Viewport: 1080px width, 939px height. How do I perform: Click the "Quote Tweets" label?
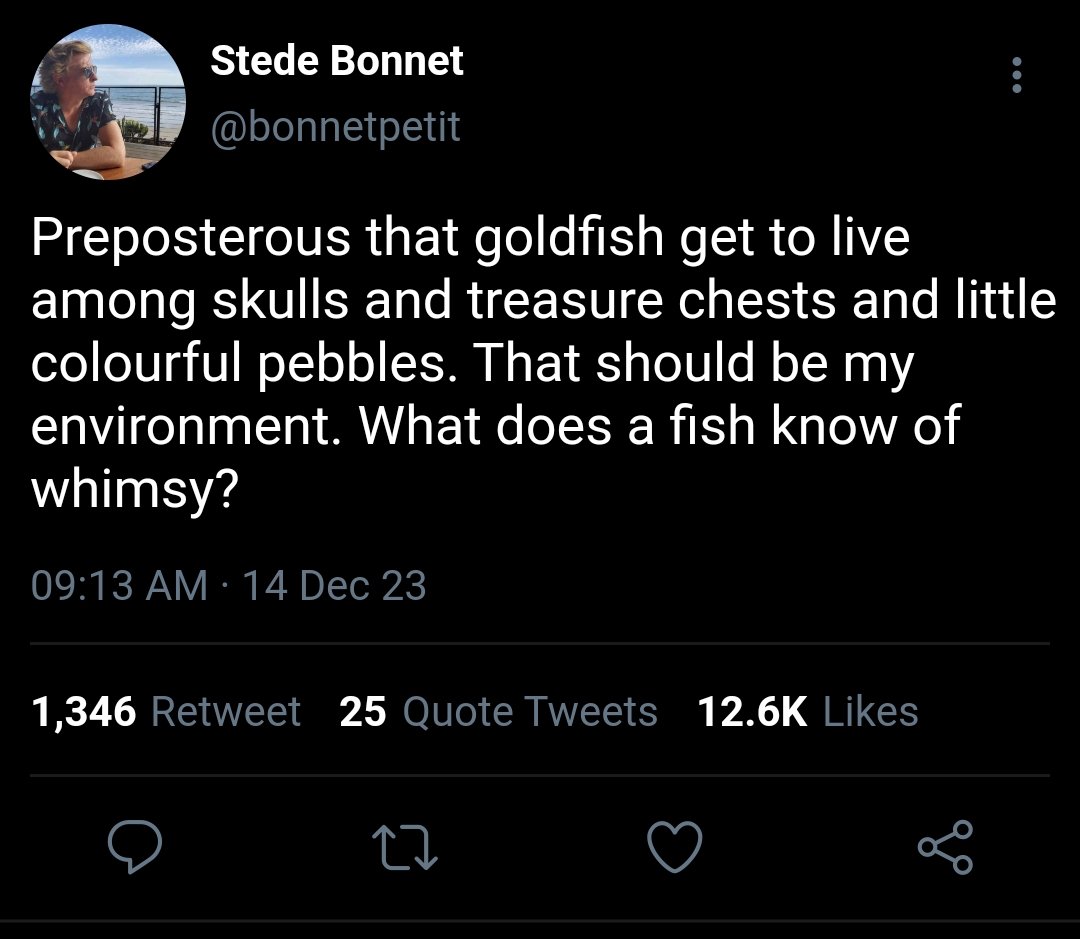(x=530, y=712)
